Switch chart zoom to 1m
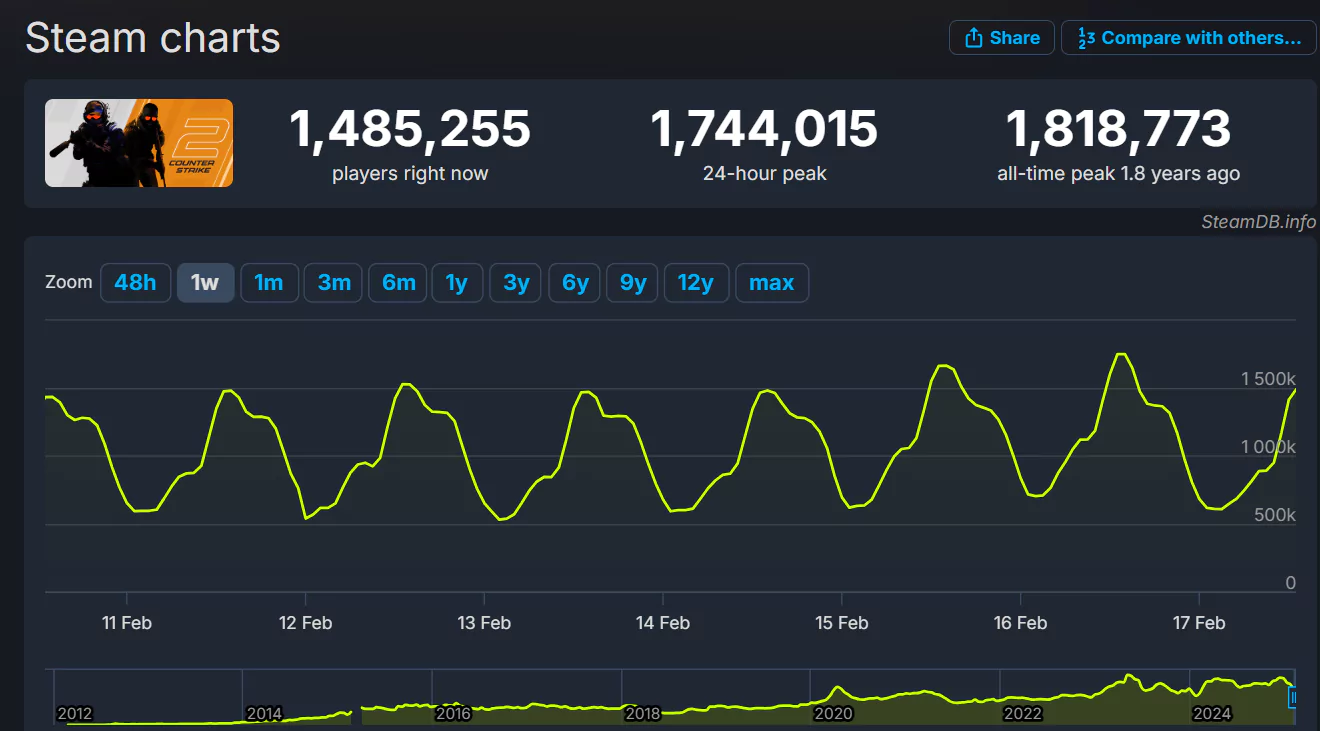This screenshot has height=731, width=1320. [x=269, y=283]
